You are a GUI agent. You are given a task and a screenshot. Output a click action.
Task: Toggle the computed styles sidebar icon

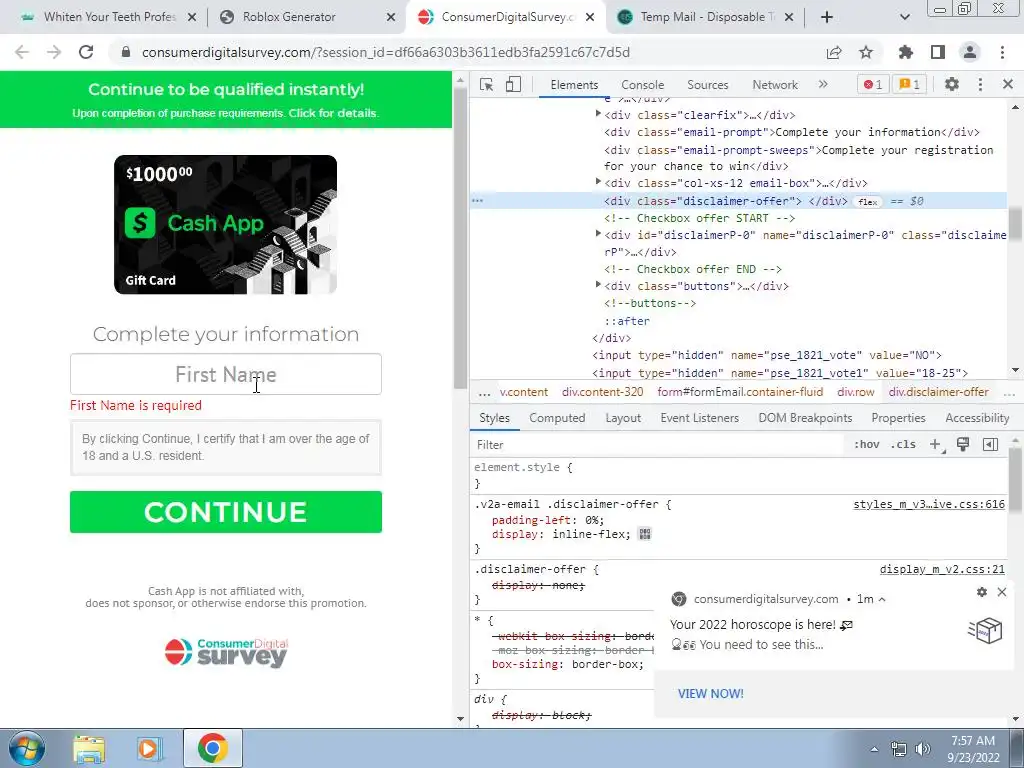(x=990, y=445)
